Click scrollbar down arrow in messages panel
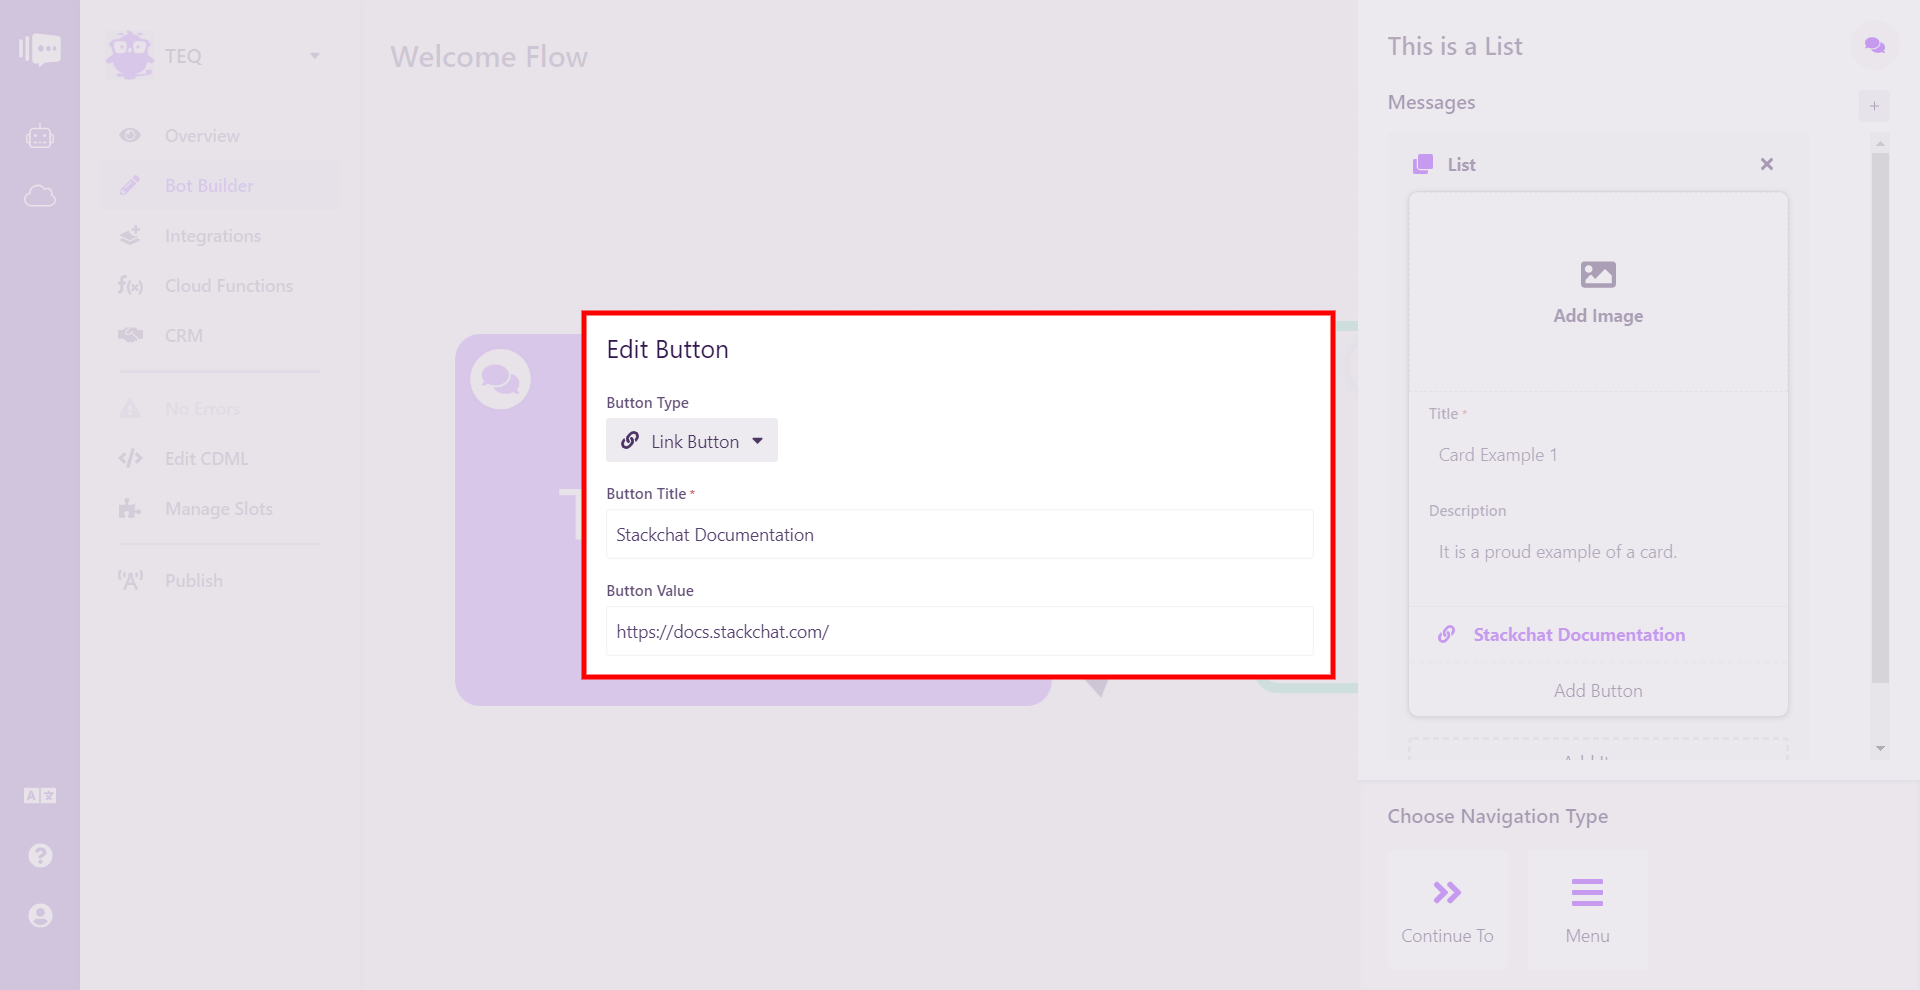 pyautogui.click(x=1880, y=748)
